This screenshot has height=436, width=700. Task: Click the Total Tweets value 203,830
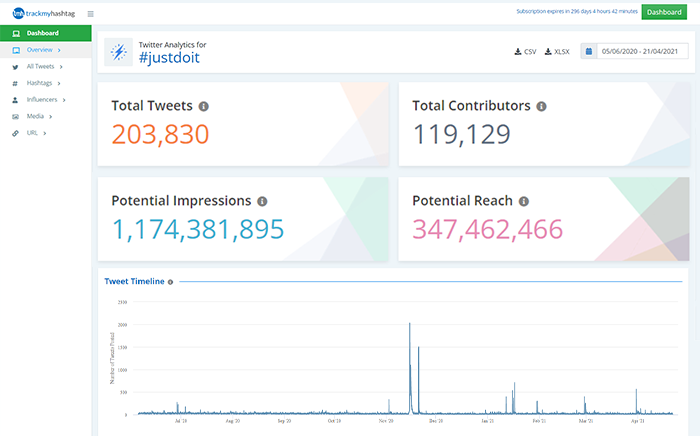160,134
